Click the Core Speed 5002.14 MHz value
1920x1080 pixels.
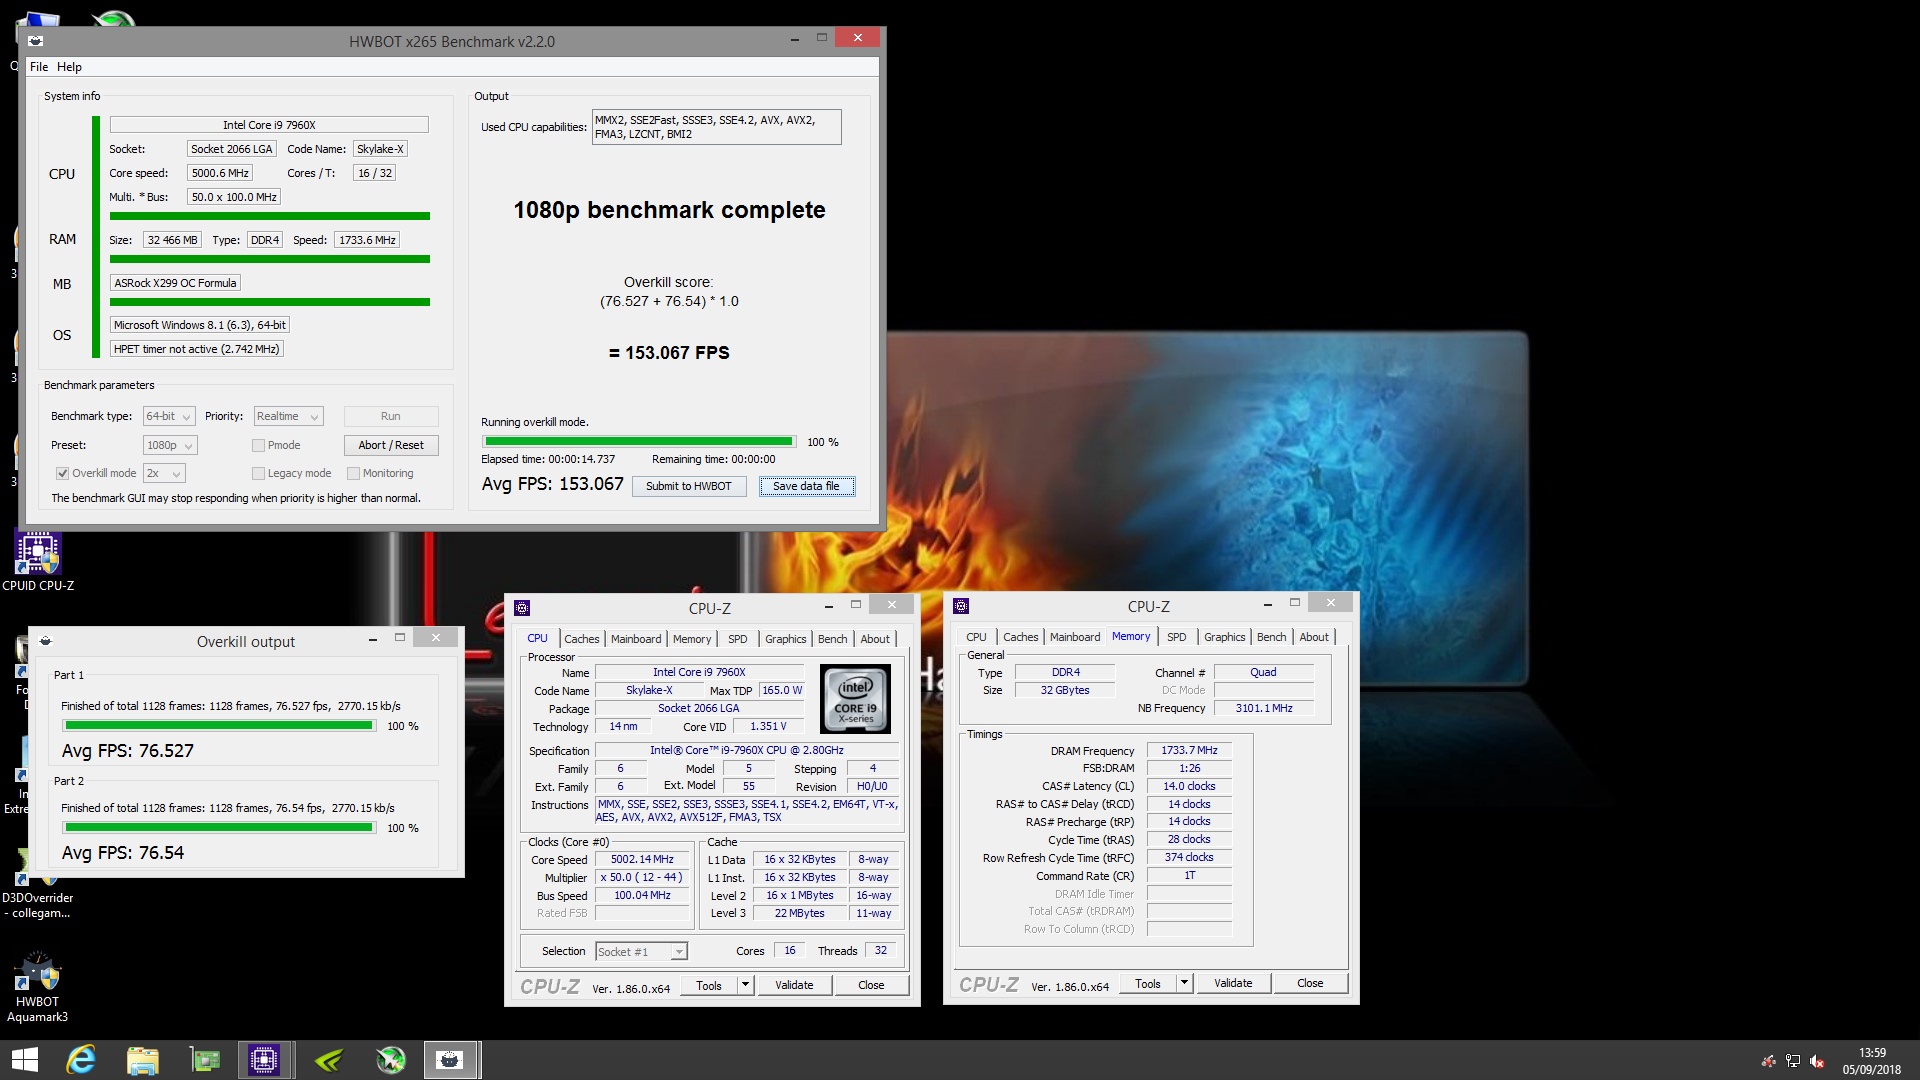(x=642, y=859)
